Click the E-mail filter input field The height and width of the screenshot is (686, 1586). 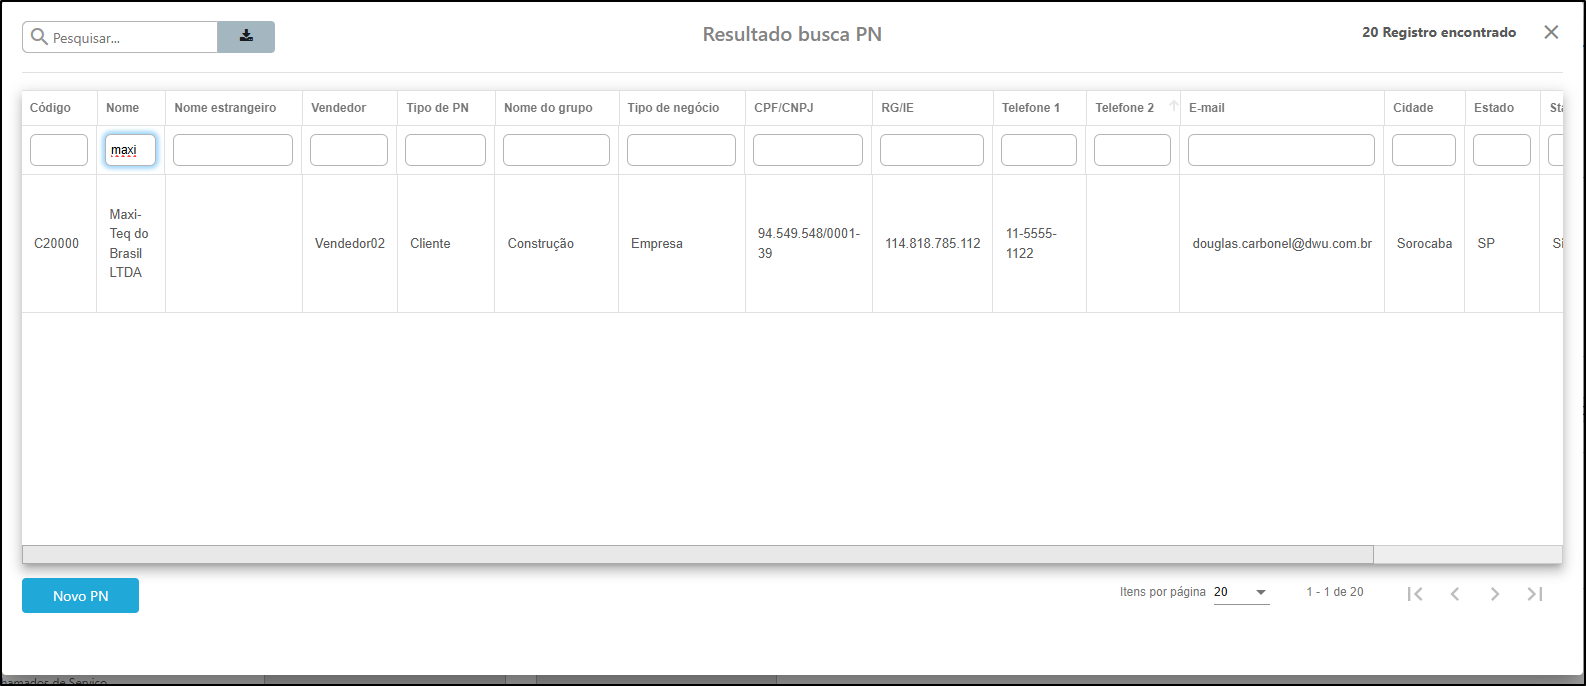[1281, 150]
